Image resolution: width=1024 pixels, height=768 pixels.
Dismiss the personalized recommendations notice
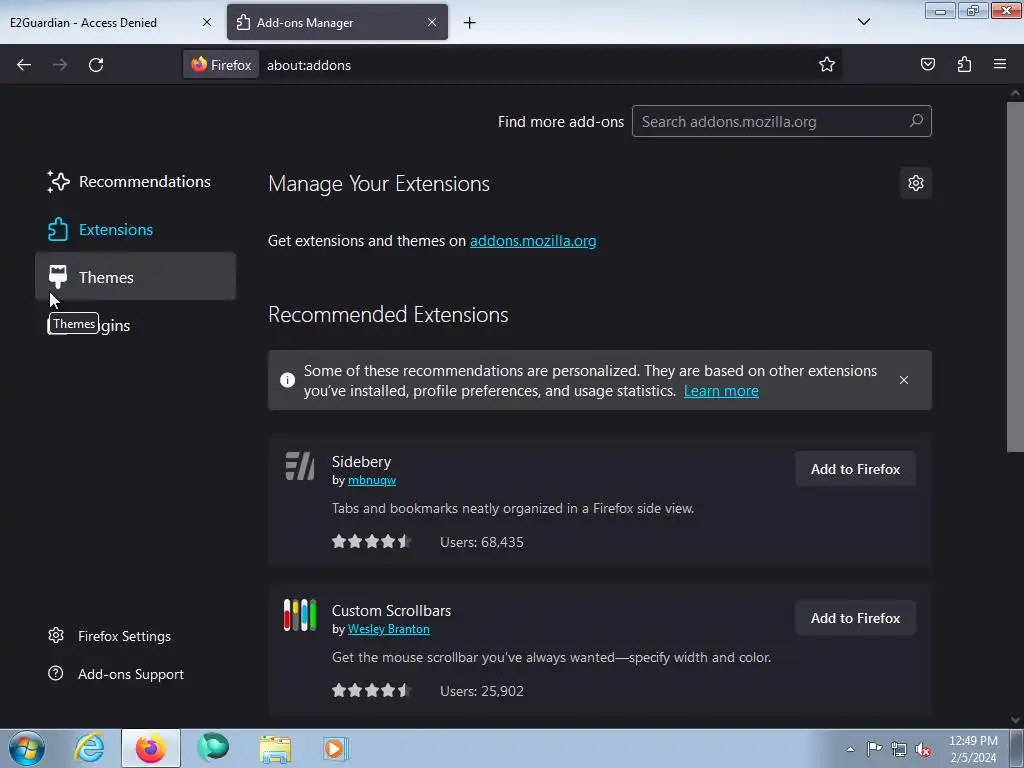(904, 380)
